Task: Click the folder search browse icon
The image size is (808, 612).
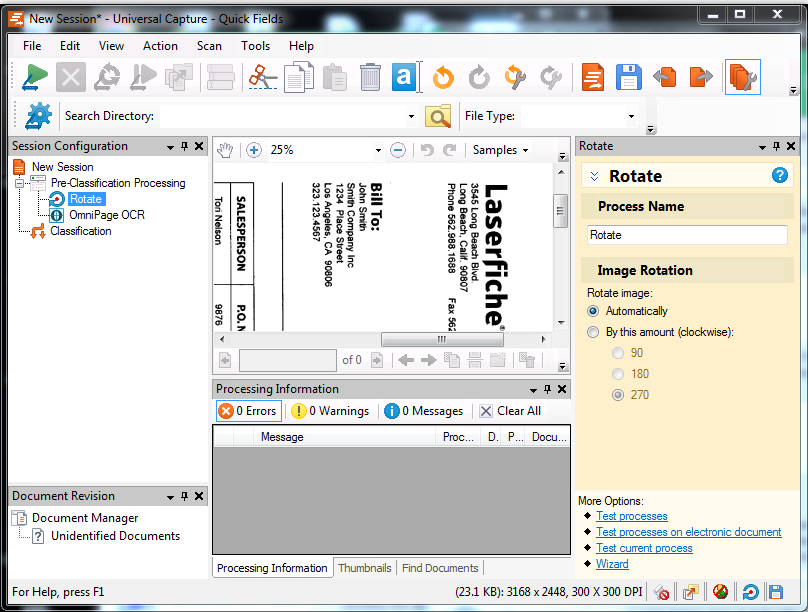Action: [x=438, y=116]
